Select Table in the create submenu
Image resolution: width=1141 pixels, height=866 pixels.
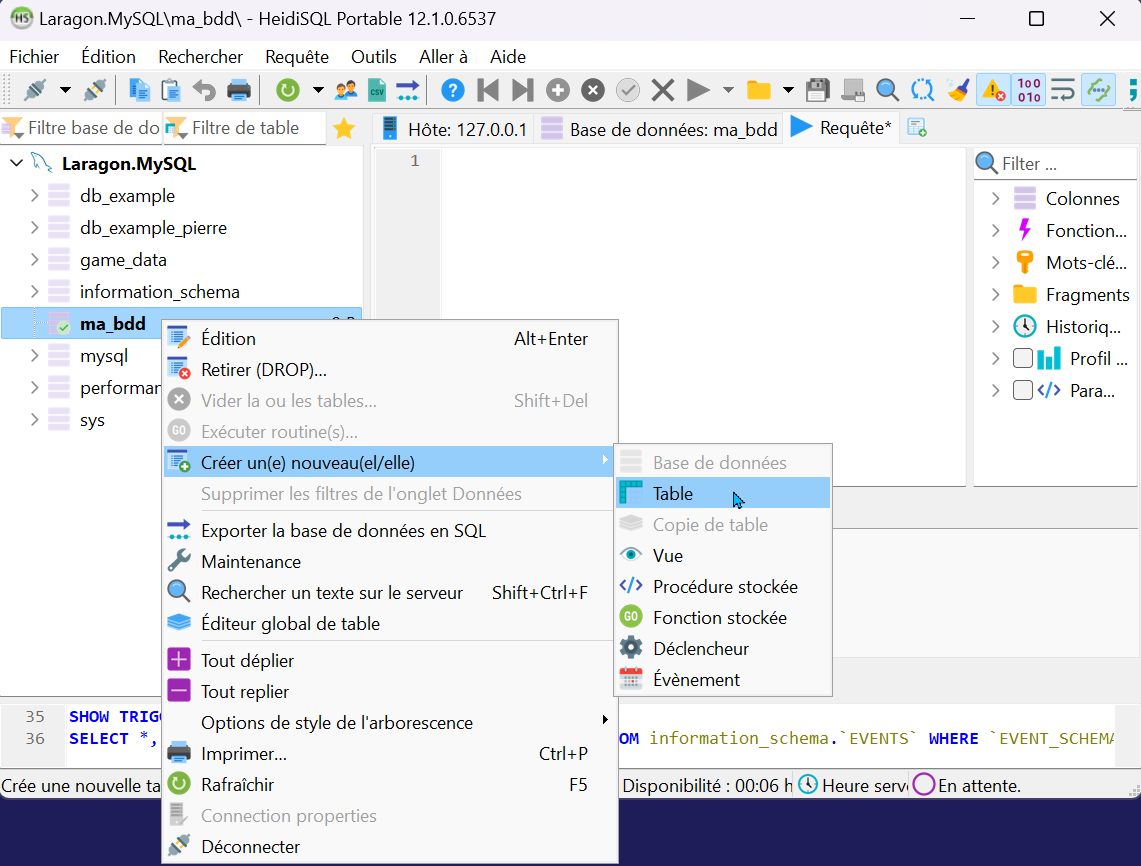click(x=673, y=493)
